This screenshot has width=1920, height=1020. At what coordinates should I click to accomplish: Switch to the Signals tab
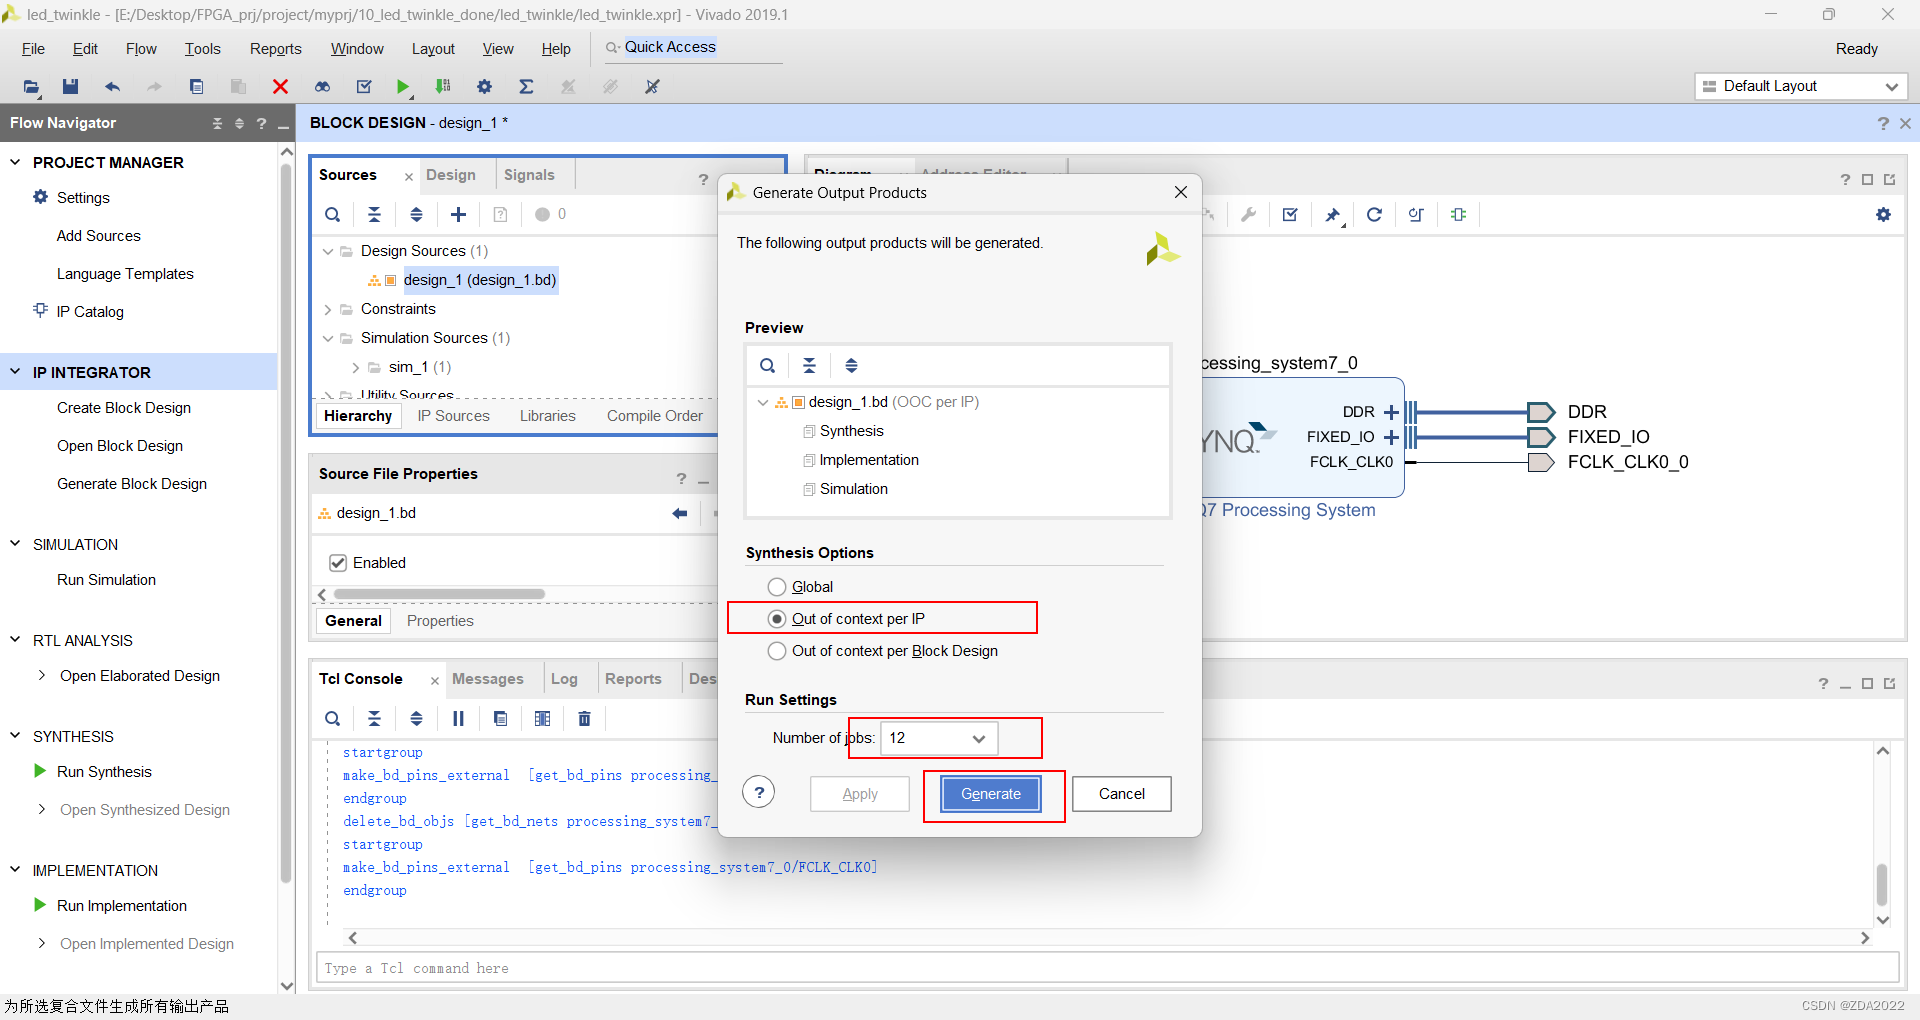click(529, 175)
